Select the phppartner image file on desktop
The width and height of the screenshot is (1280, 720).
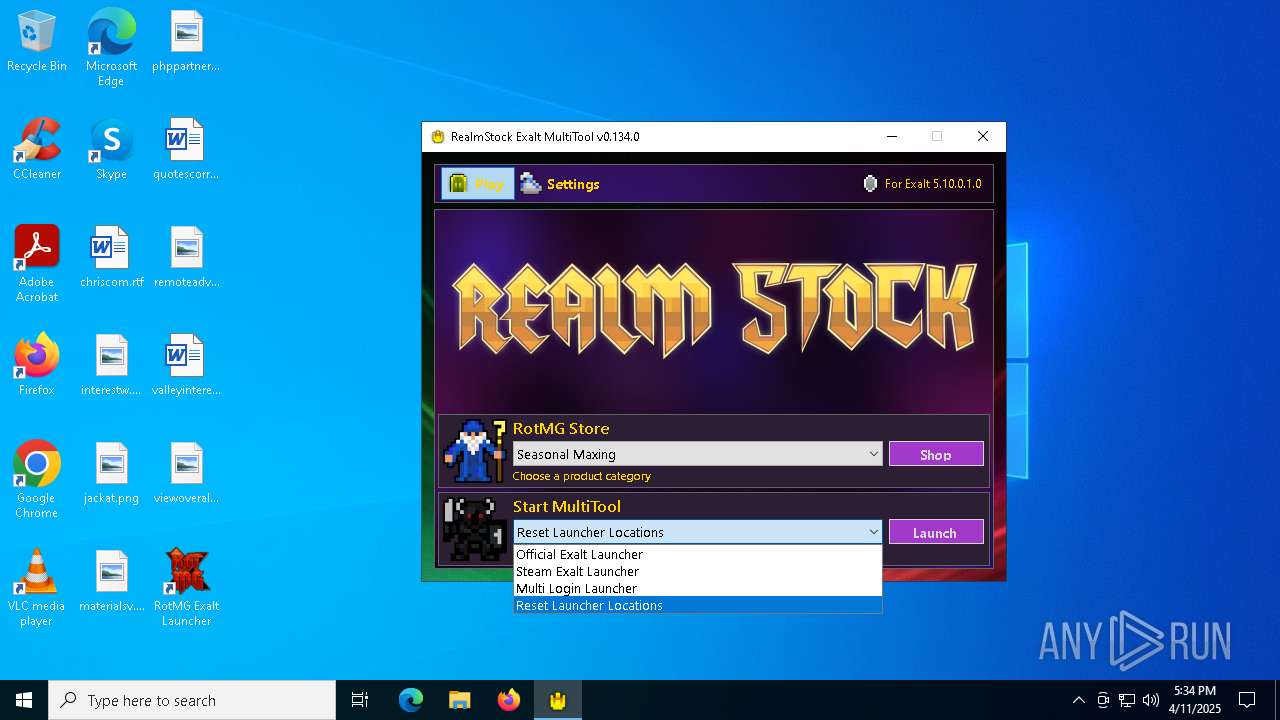186,42
